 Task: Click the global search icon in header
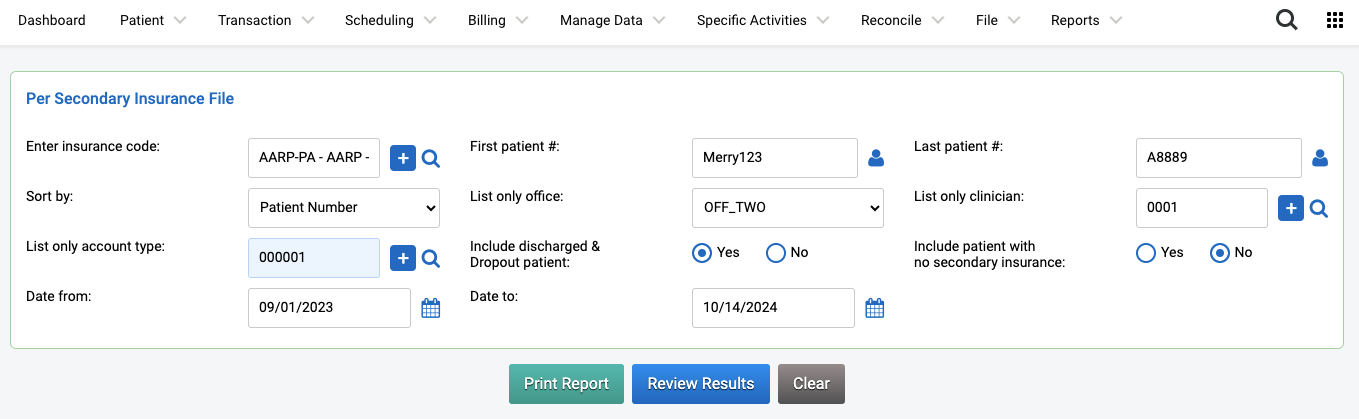1287,20
